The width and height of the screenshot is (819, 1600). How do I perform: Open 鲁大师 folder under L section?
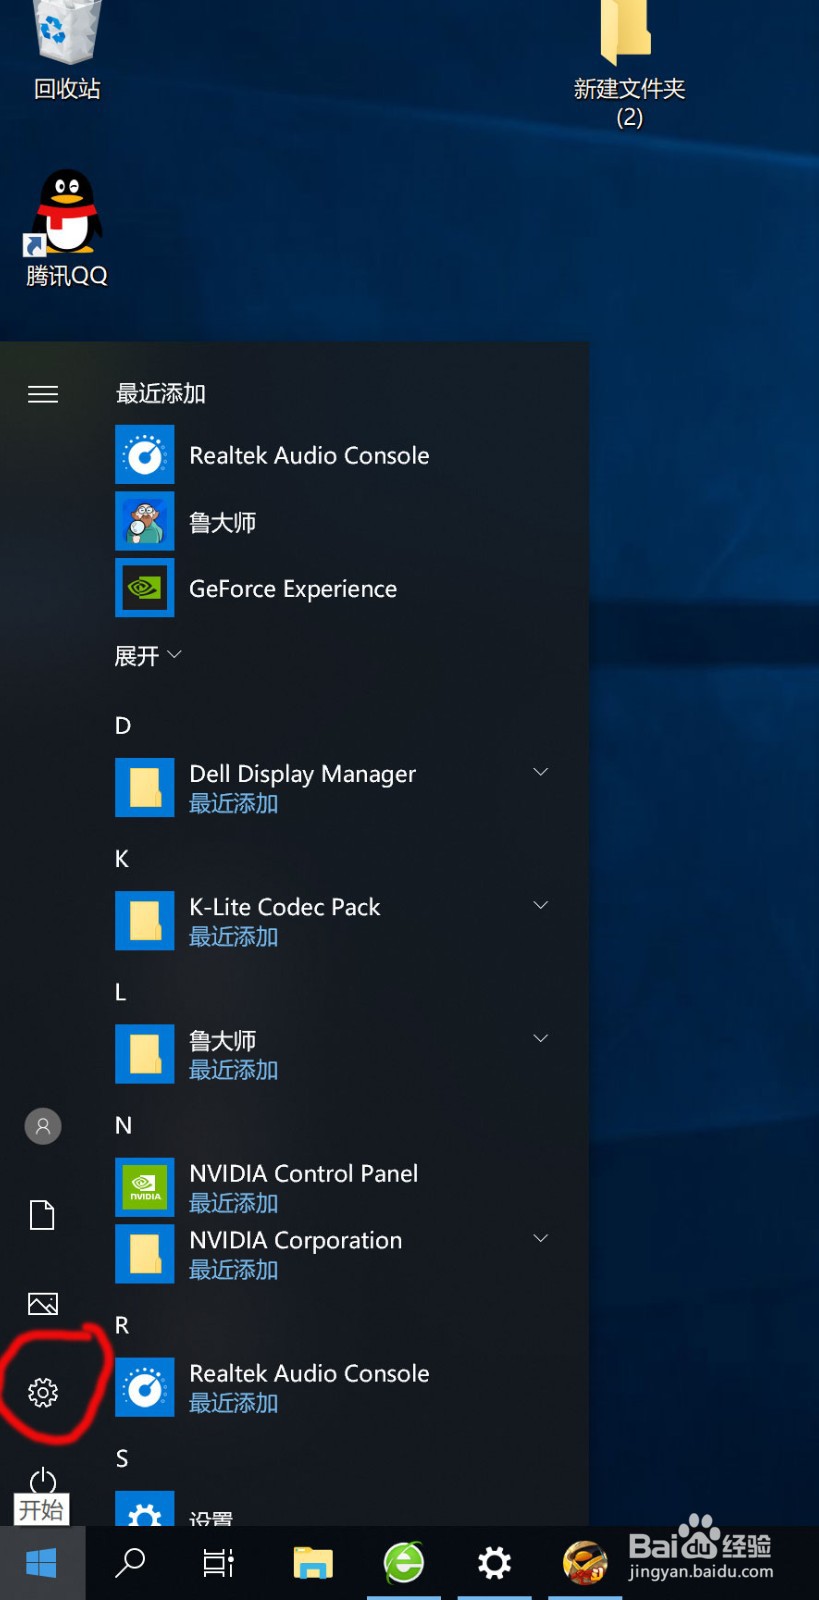click(x=330, y=1054)
